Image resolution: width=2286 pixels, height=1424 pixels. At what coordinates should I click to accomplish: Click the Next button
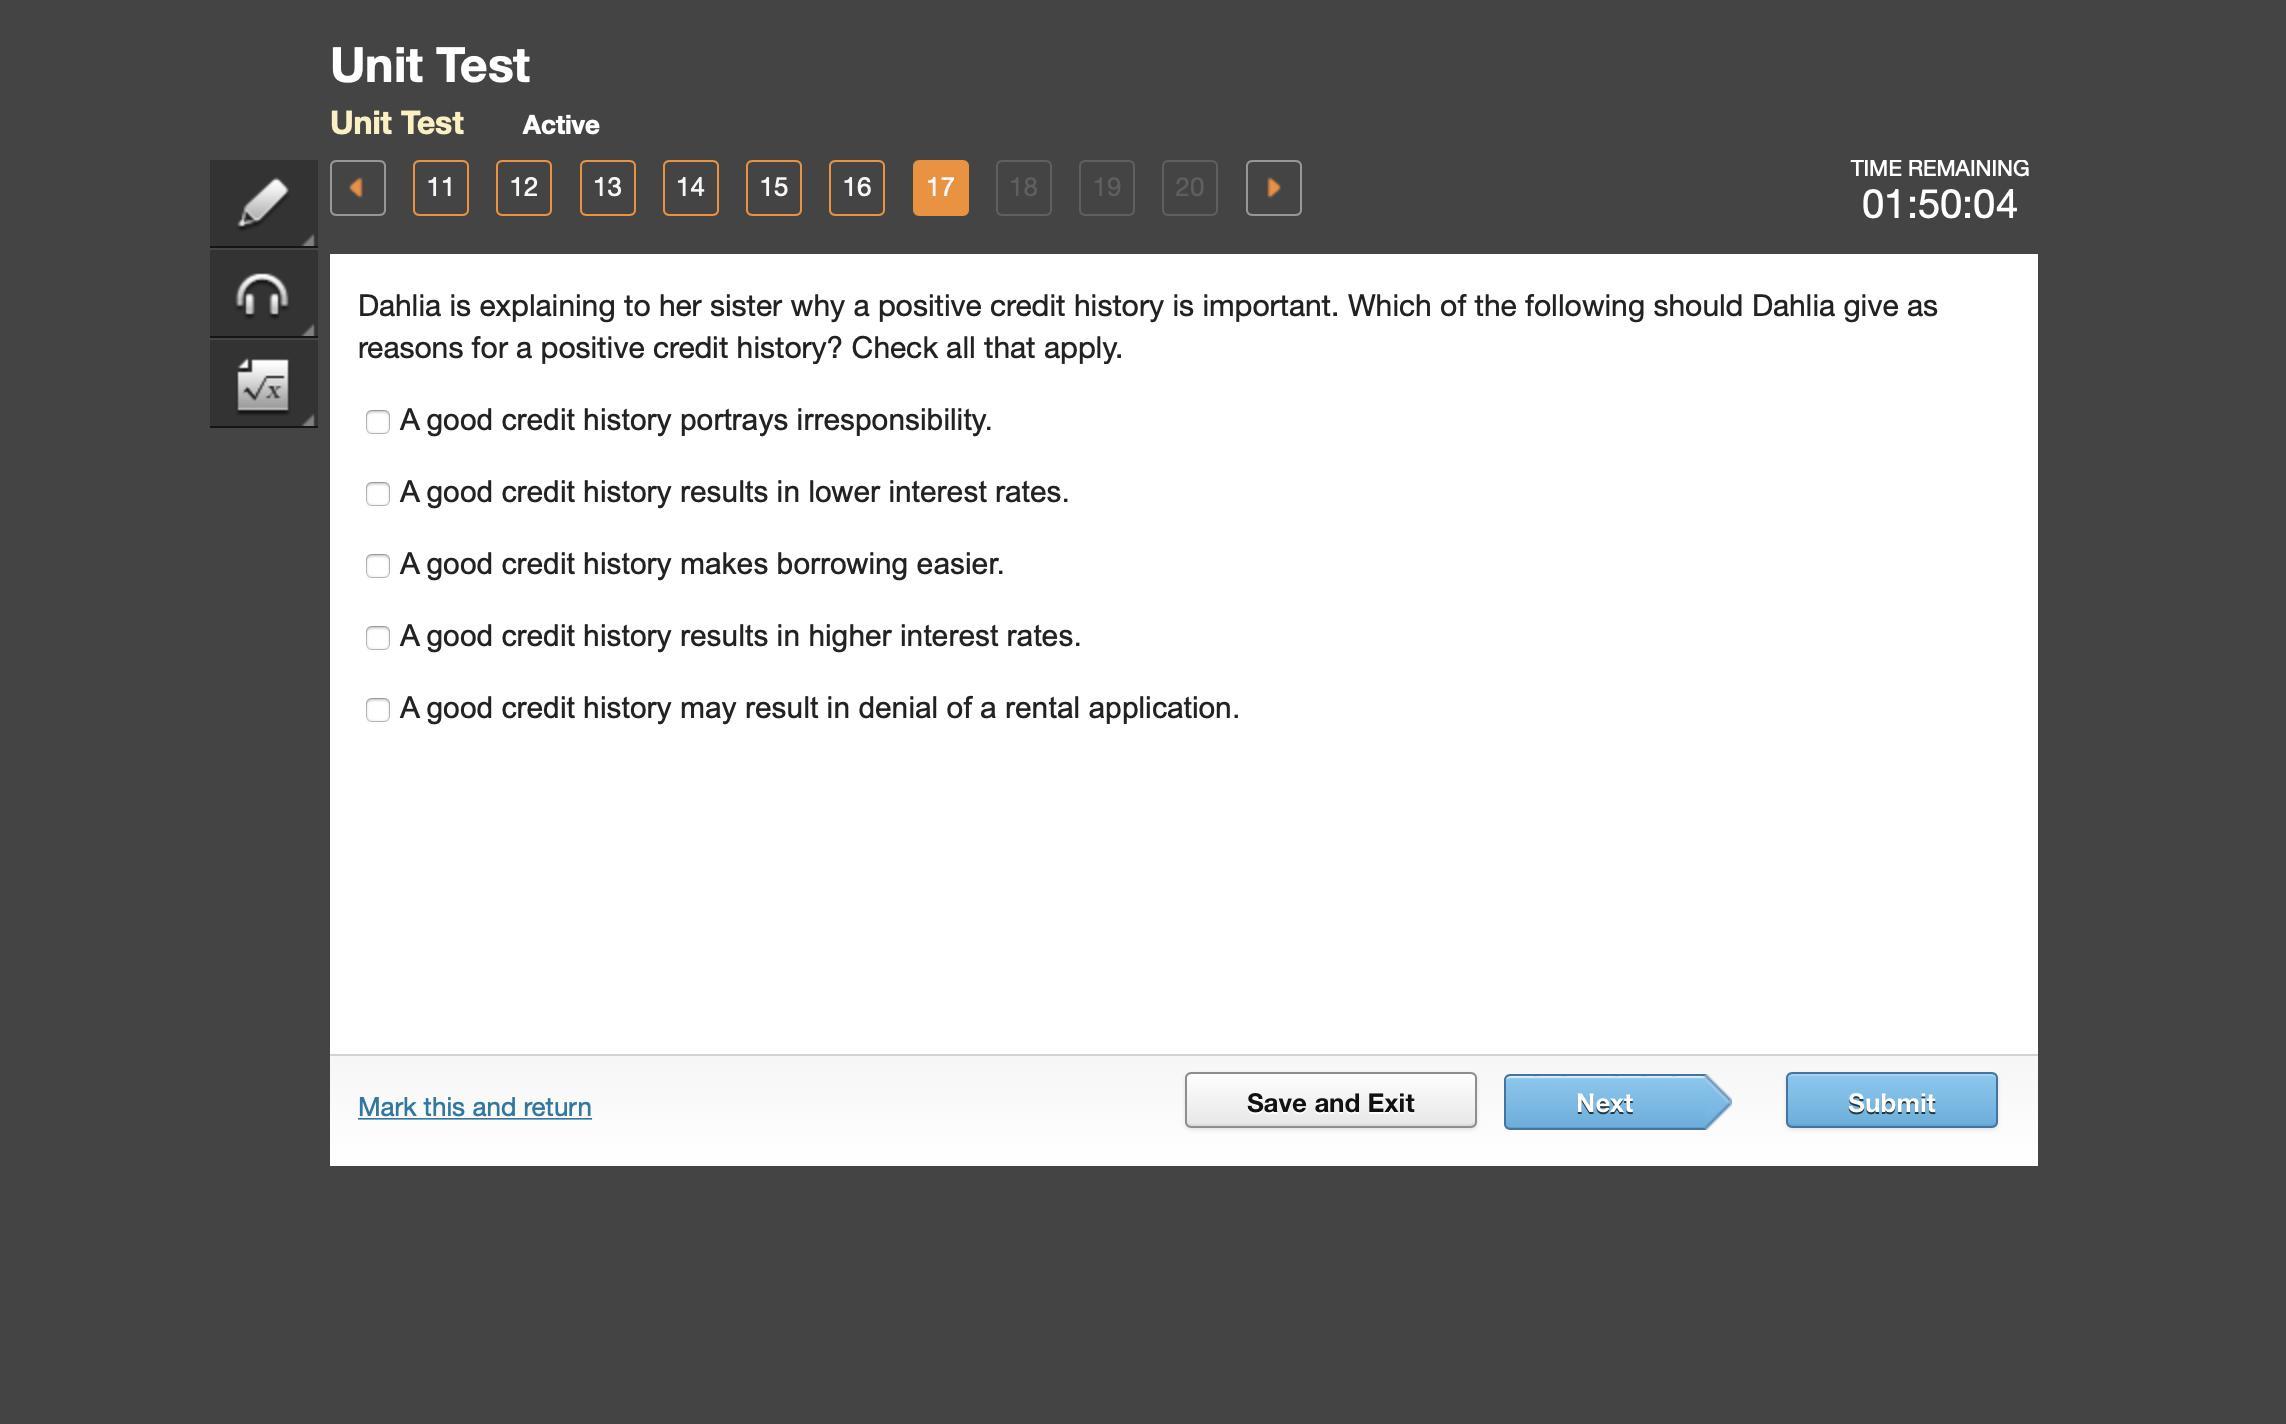click(1605, 1102)
